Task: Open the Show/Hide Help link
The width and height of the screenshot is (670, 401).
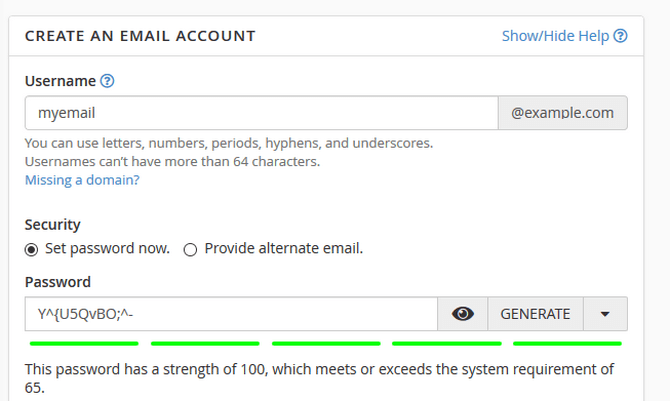Action: pyautogui.click(x=555, y=36)
